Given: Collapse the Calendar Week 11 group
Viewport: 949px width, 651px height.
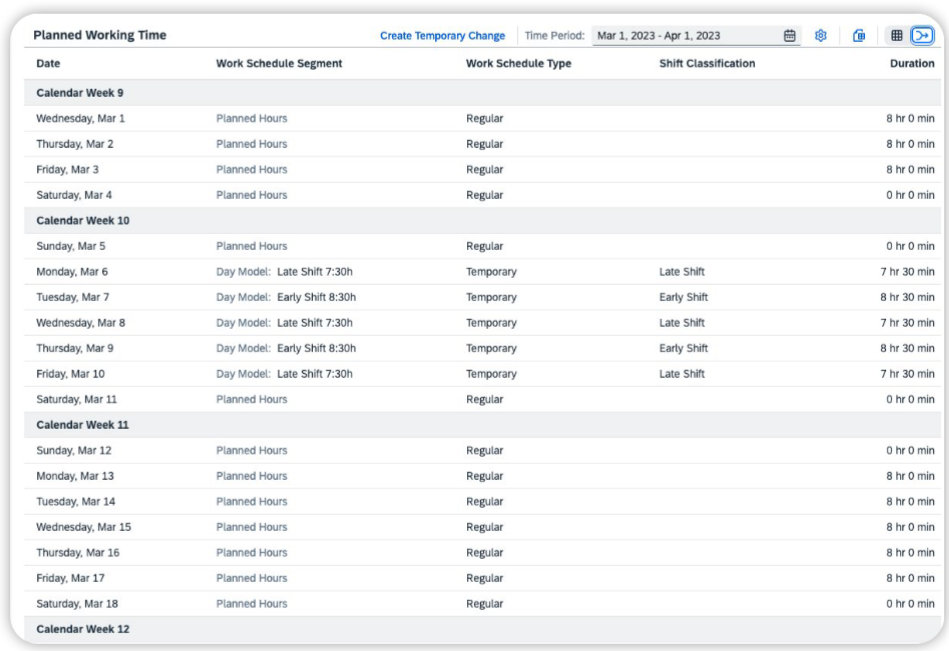Looking at the screenshot, I should (82, 425).
